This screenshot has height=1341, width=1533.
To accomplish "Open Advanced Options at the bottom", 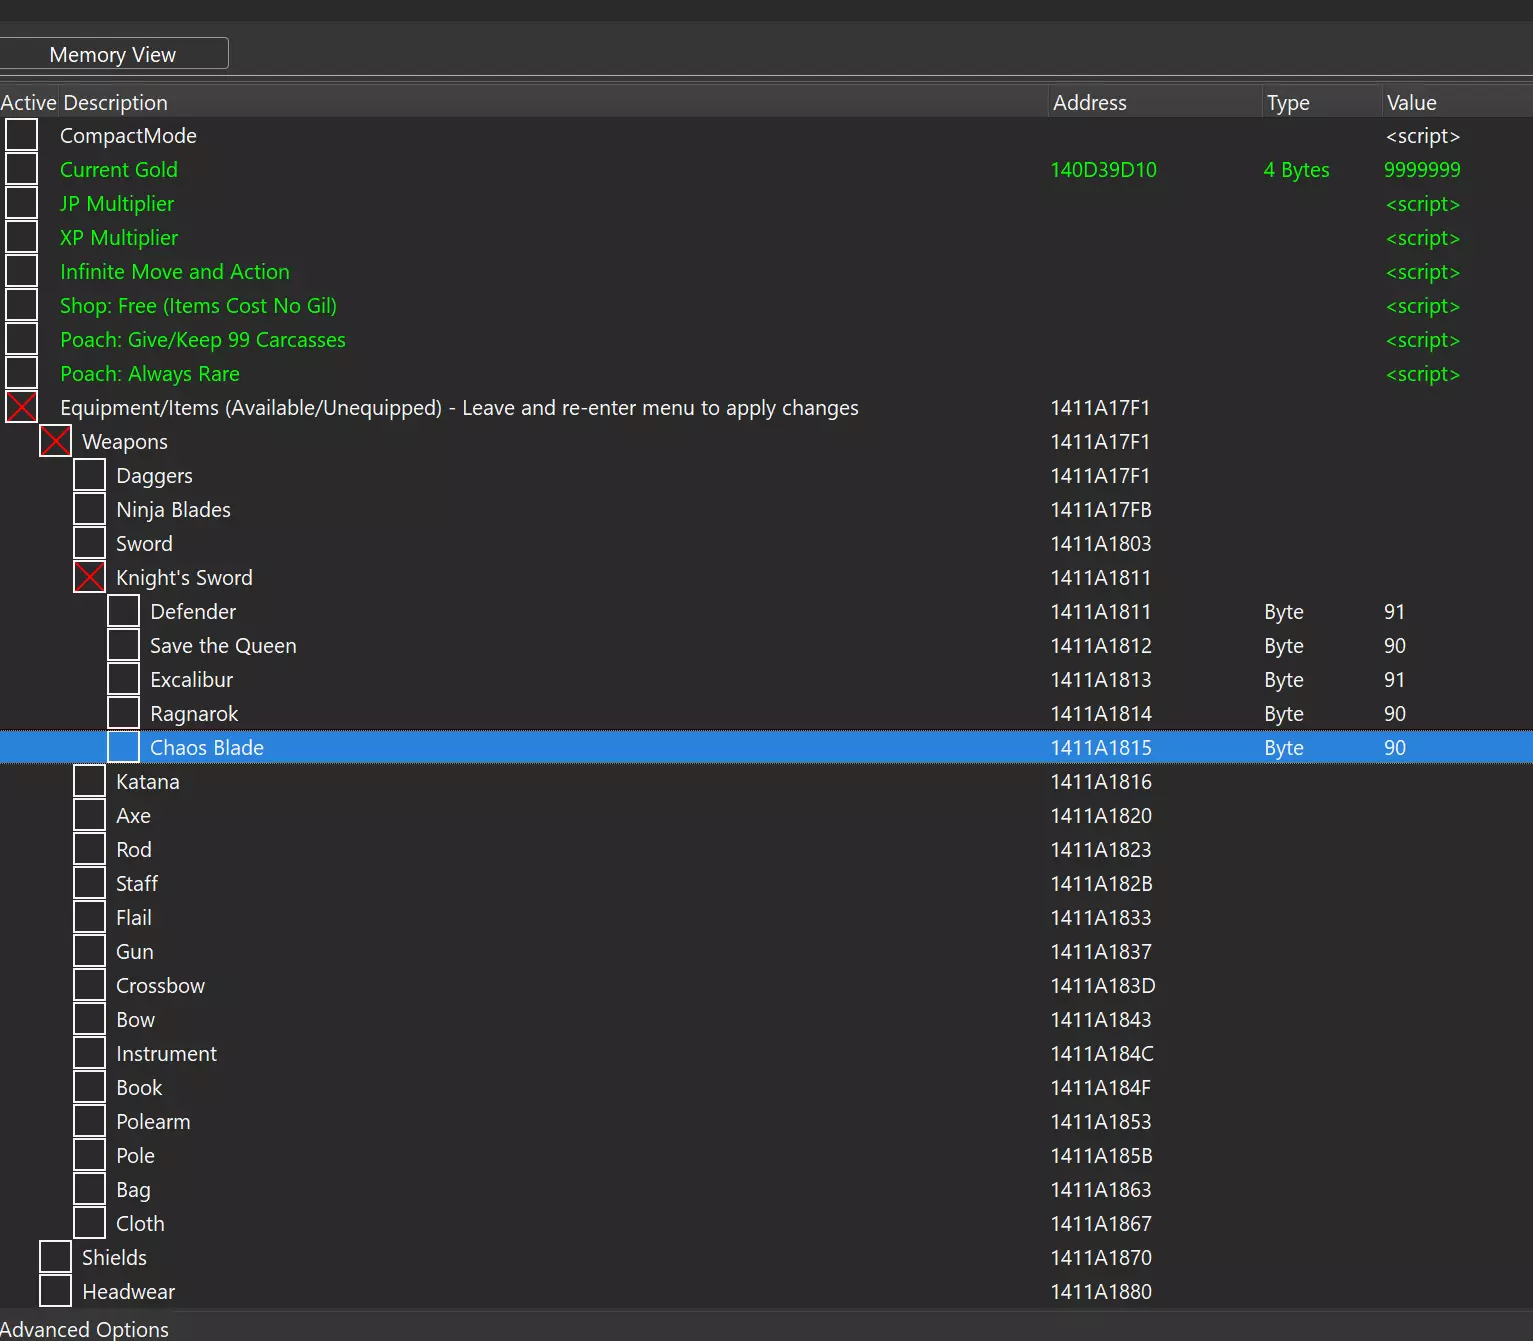I will [x=85, y=1329].
